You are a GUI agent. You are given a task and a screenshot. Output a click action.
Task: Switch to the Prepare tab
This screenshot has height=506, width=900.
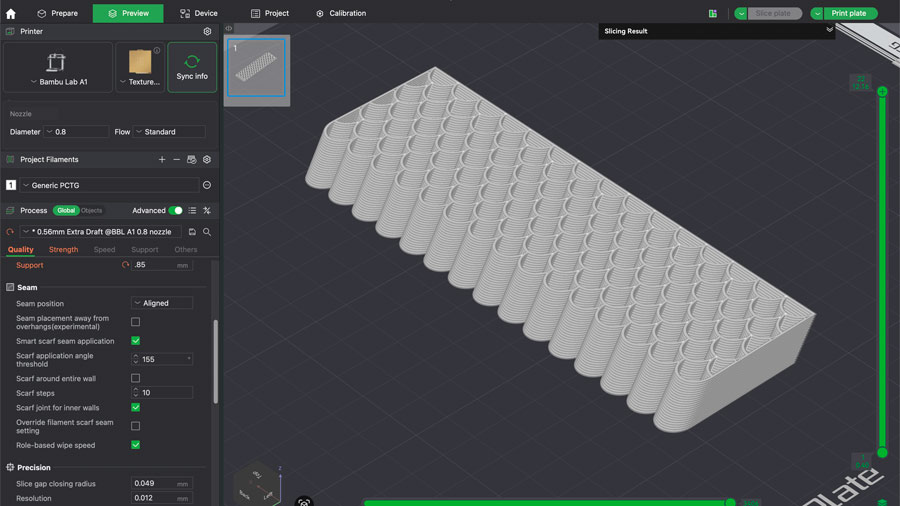57,13
